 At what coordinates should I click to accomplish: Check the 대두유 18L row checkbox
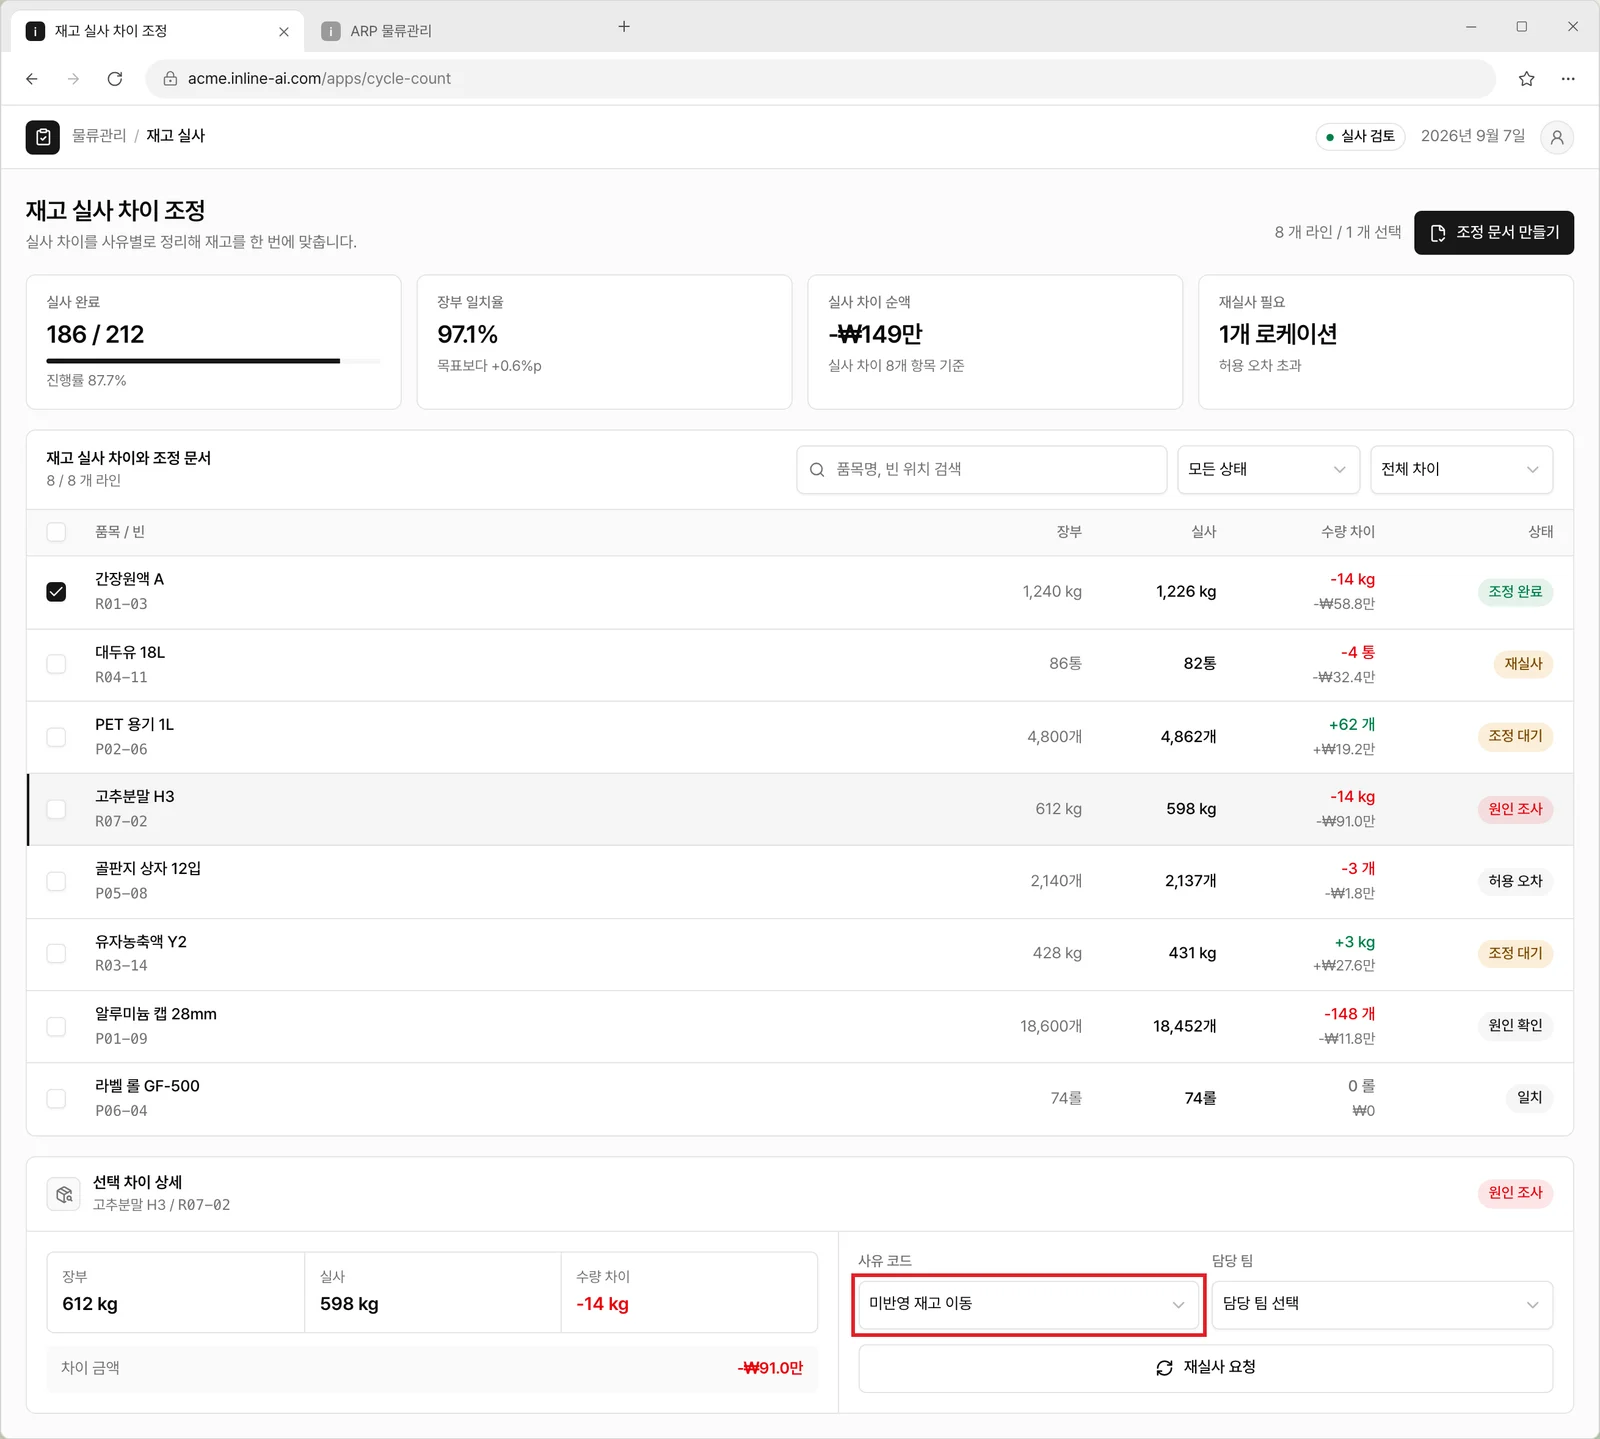pos(56,664)
